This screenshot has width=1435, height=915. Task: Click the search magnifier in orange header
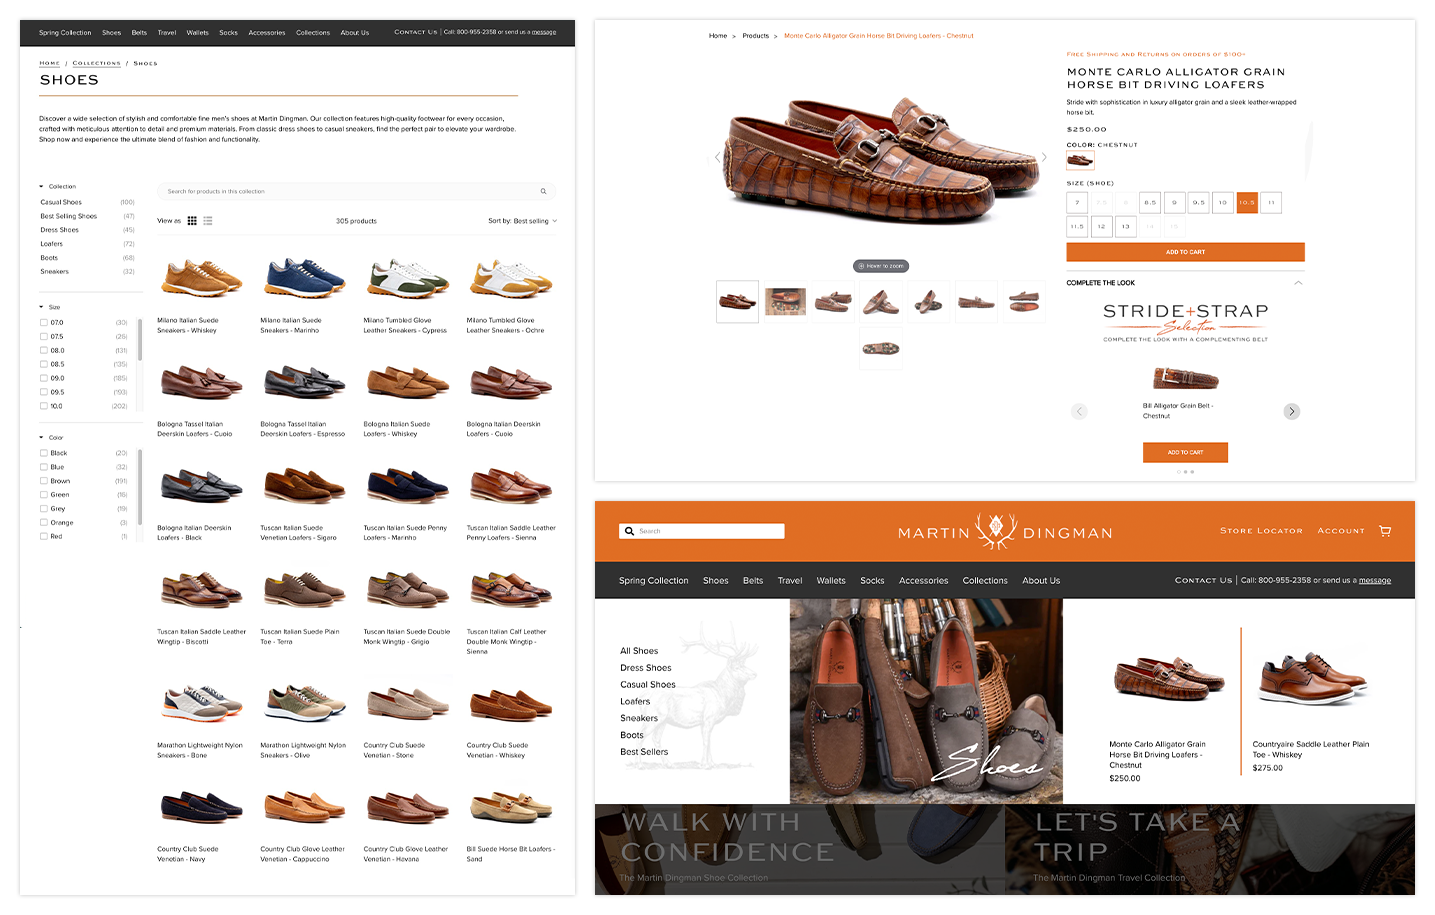629,531
